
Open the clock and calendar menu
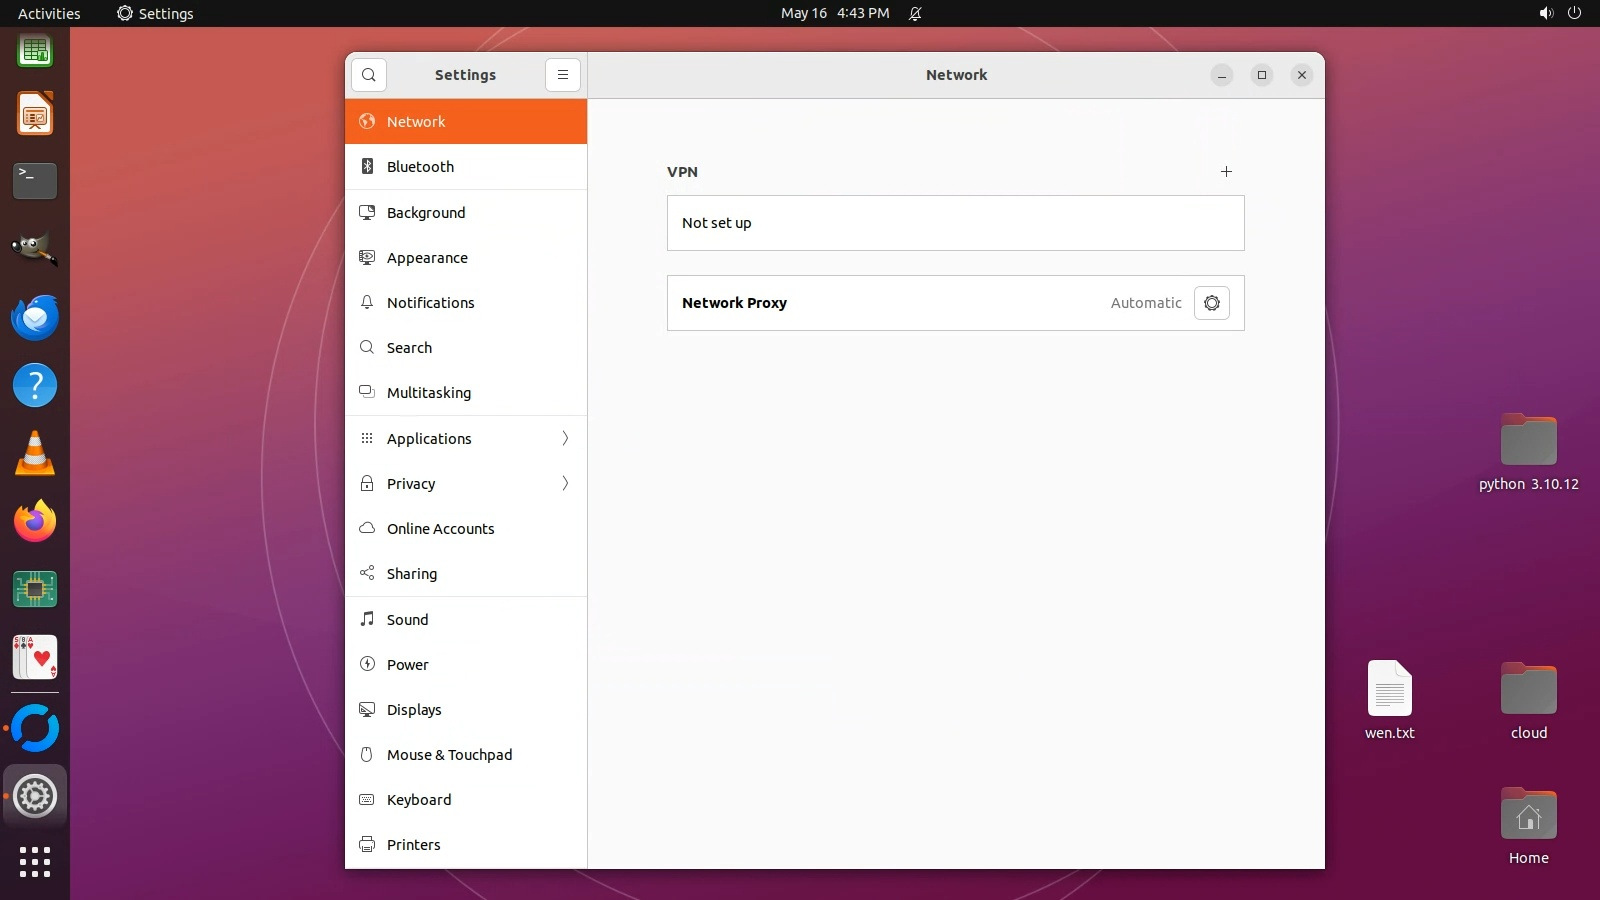coord(834,14)
